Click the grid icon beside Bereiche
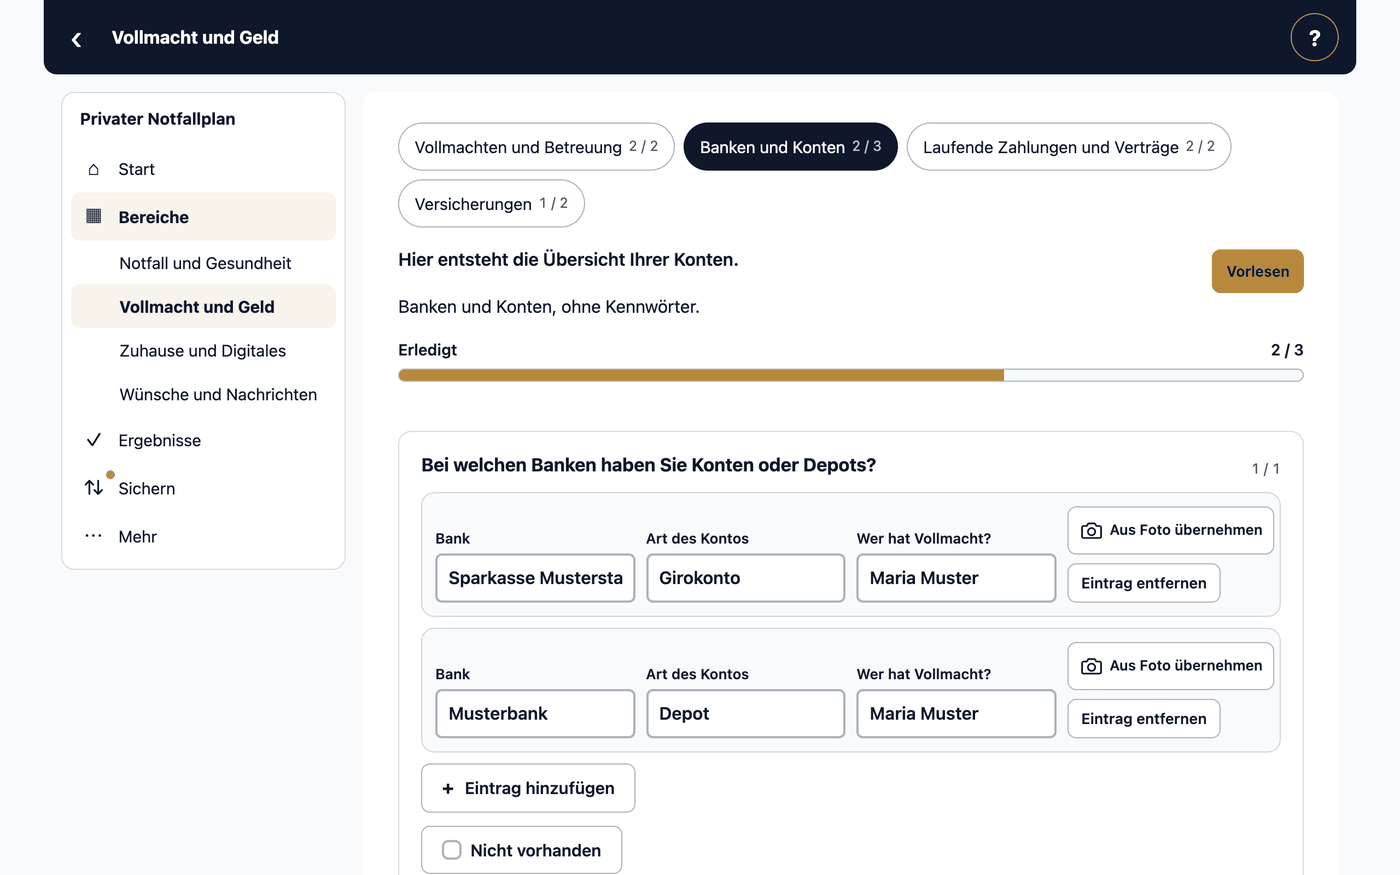The height and width of the screenshot is (875, 1400). tap(94, 216)
